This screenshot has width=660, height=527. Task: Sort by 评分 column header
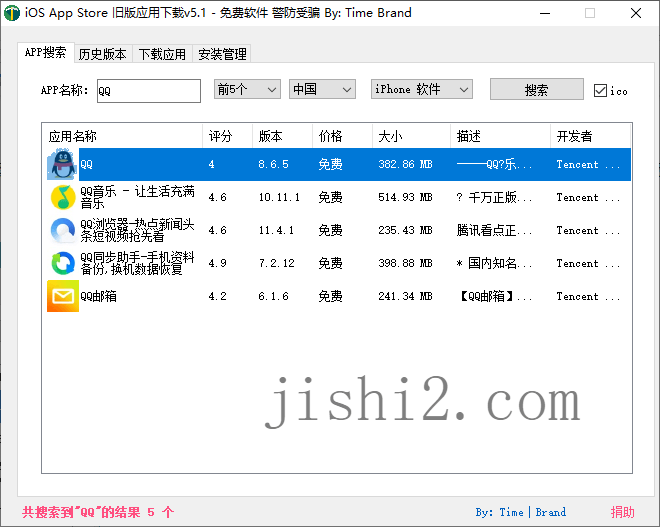[227, 136]
